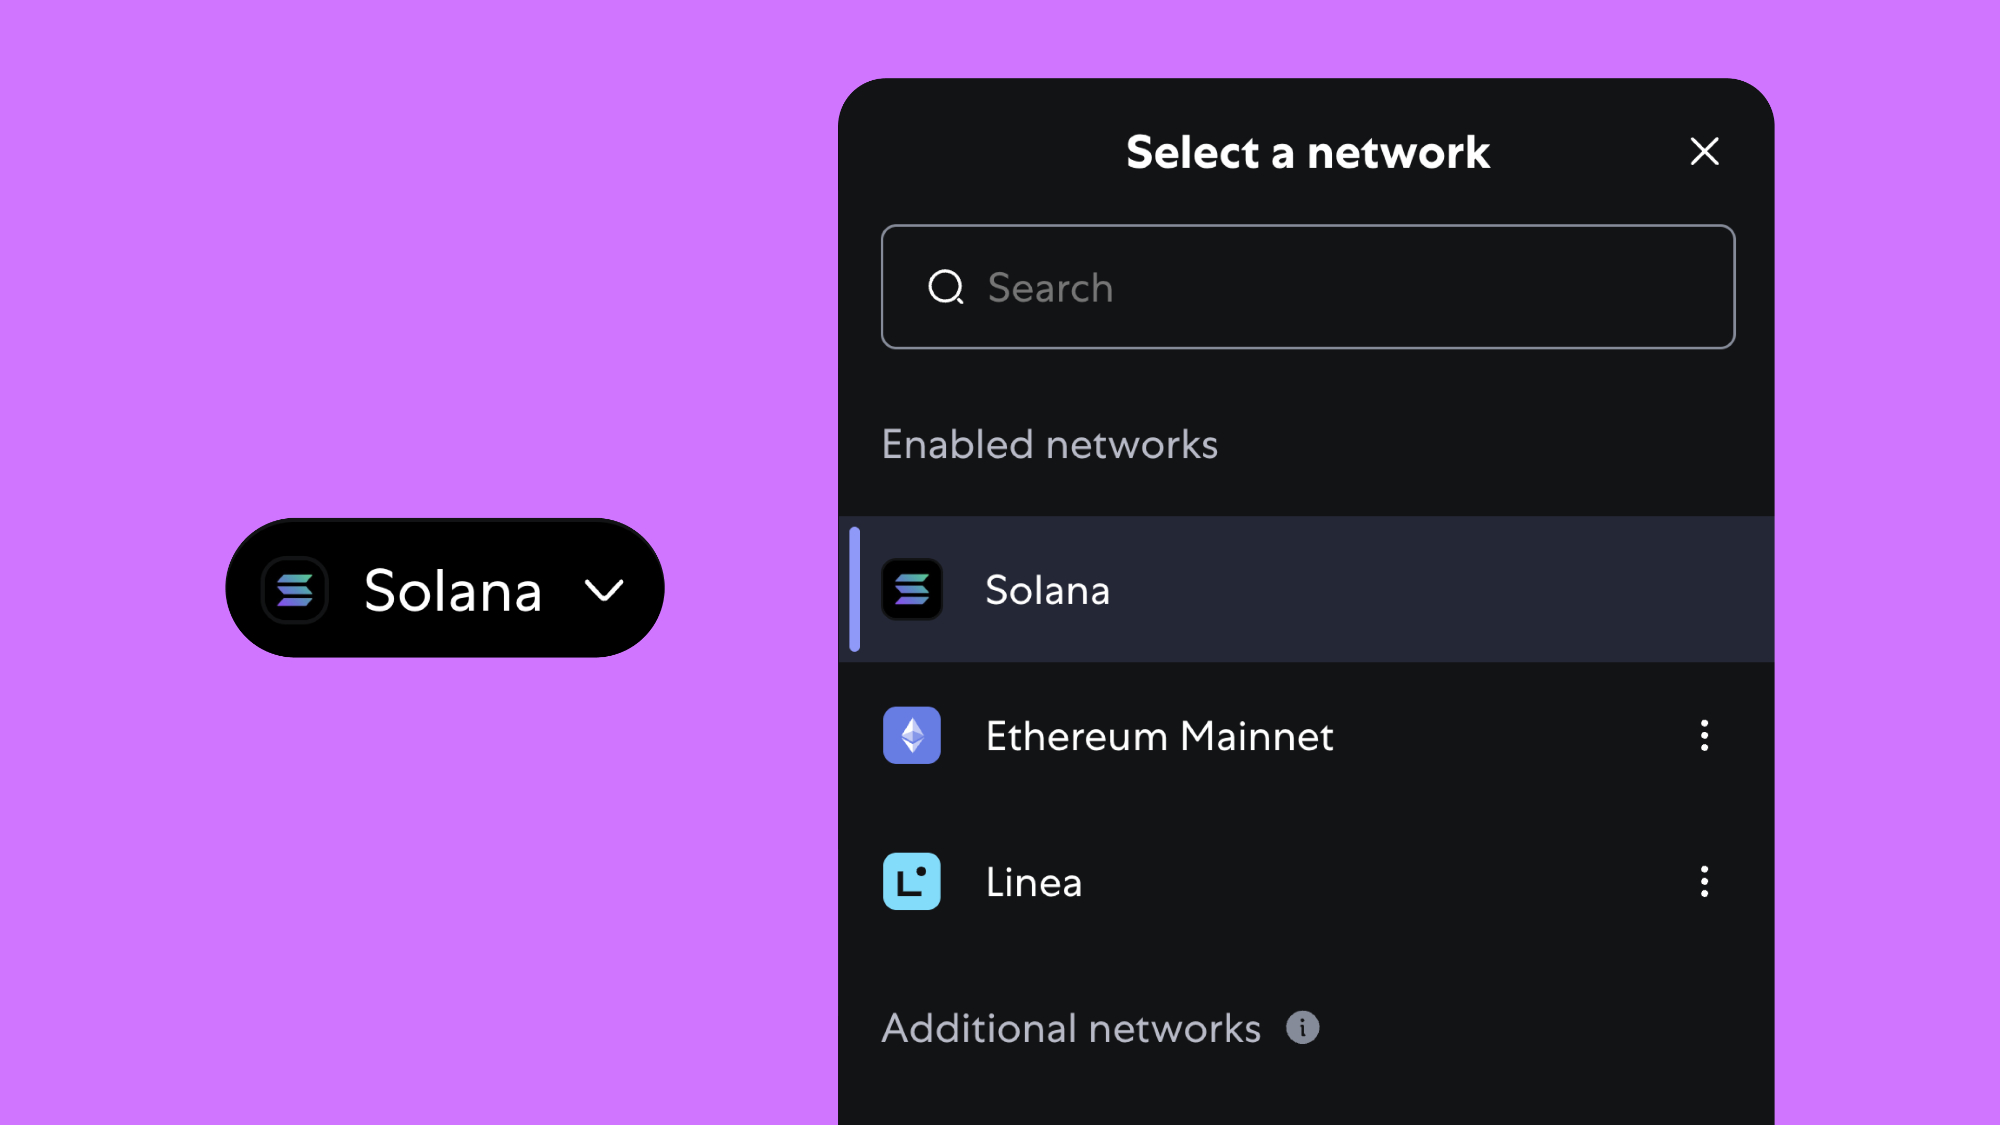The width and height of the screenshot is (2000, 1125).
Task: Click the Enabled networks section heading
Action: [1049, 445]
